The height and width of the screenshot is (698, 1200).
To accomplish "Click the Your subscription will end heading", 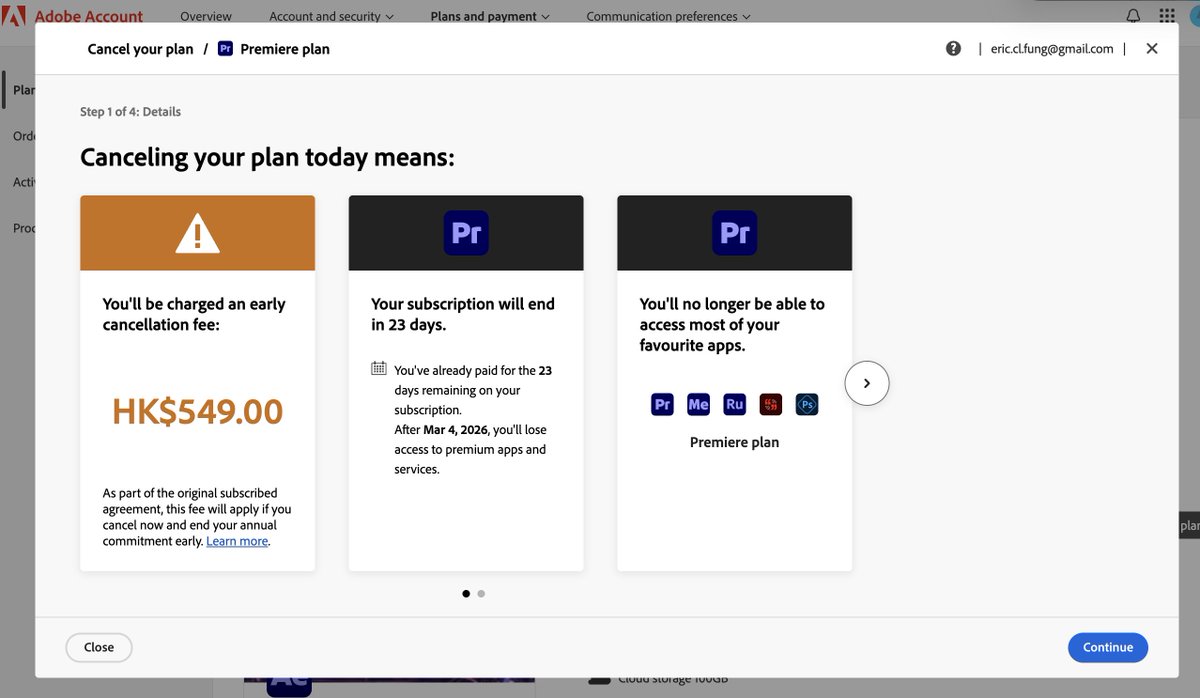I will pyautogui.click(x=462, y=314).
